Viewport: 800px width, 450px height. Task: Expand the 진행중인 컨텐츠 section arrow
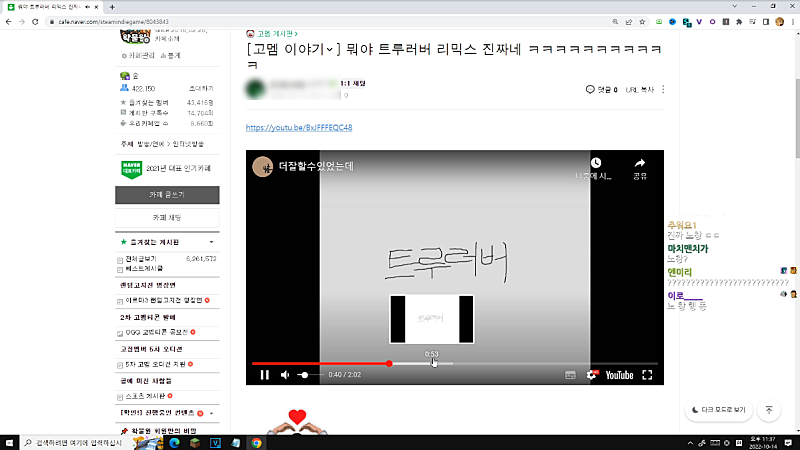(x=212, y=413)
